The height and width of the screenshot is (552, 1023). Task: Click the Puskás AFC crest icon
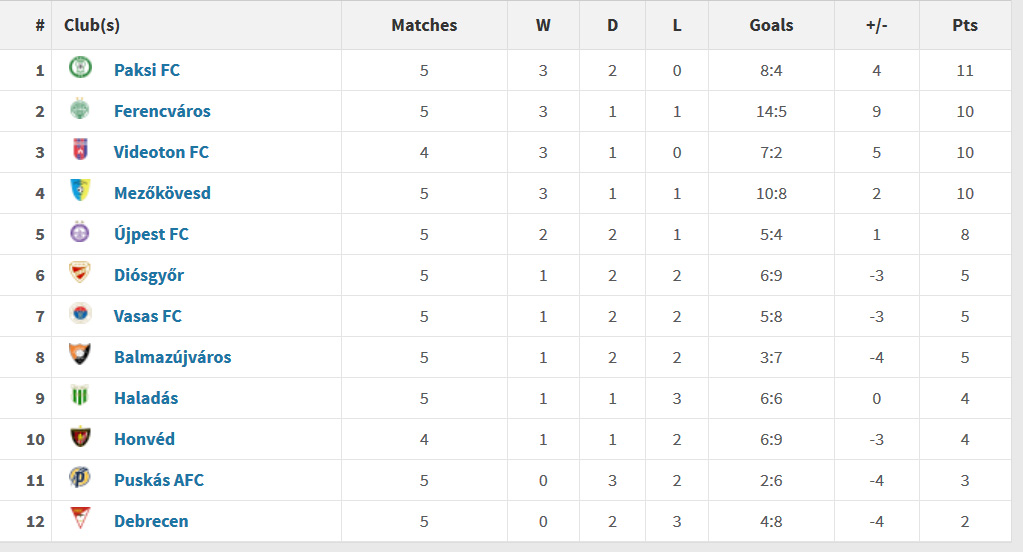coord(80,478)
